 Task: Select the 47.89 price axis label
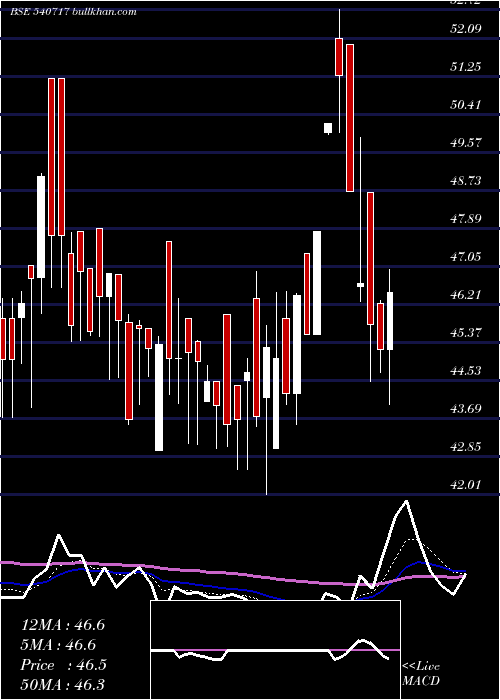tap(466, 219)
